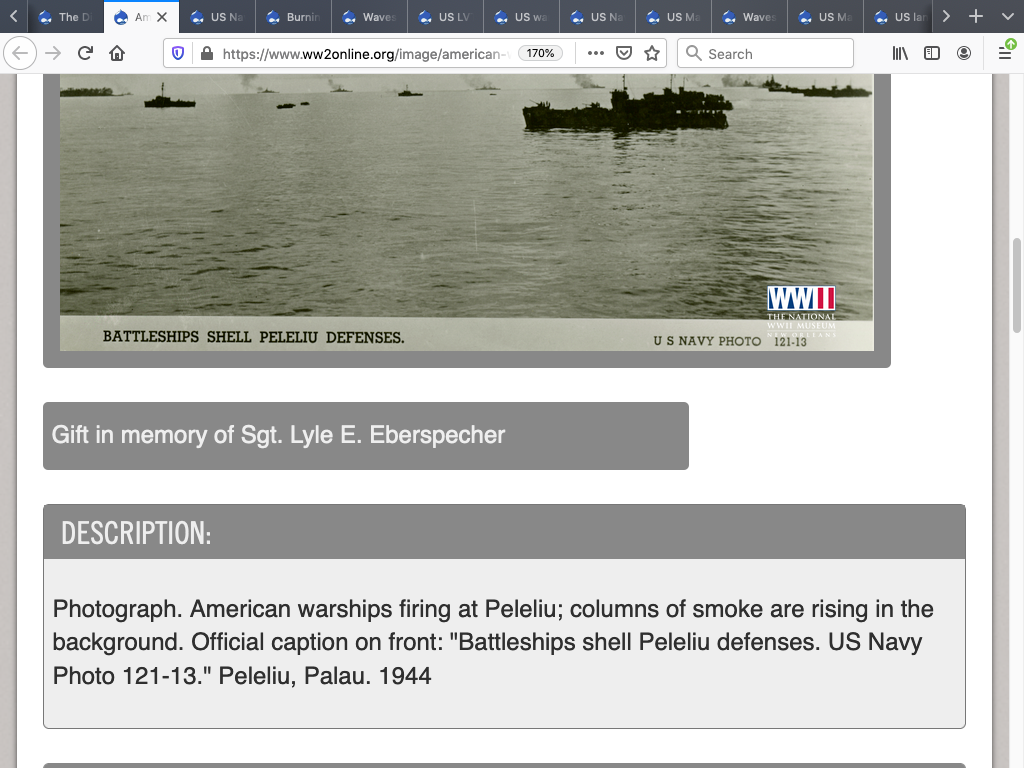Click the vertical page scrollbar thumb
This screenshot has height=768, width=1024.
point(1017,285)
